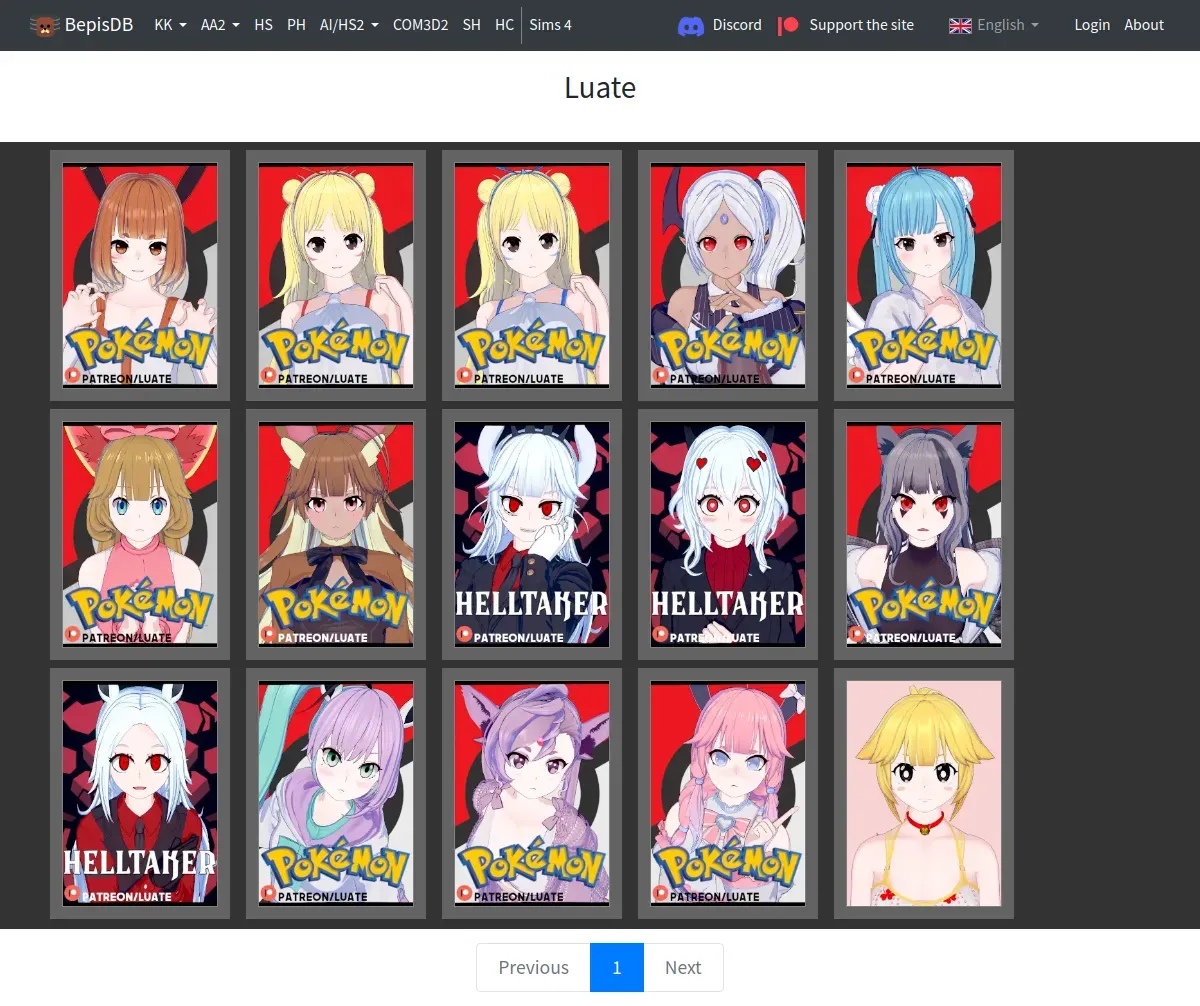This screenshot has width=1200, height=1006.
Task: Open the BepisDB home link
Action: [x=82, y=25]
